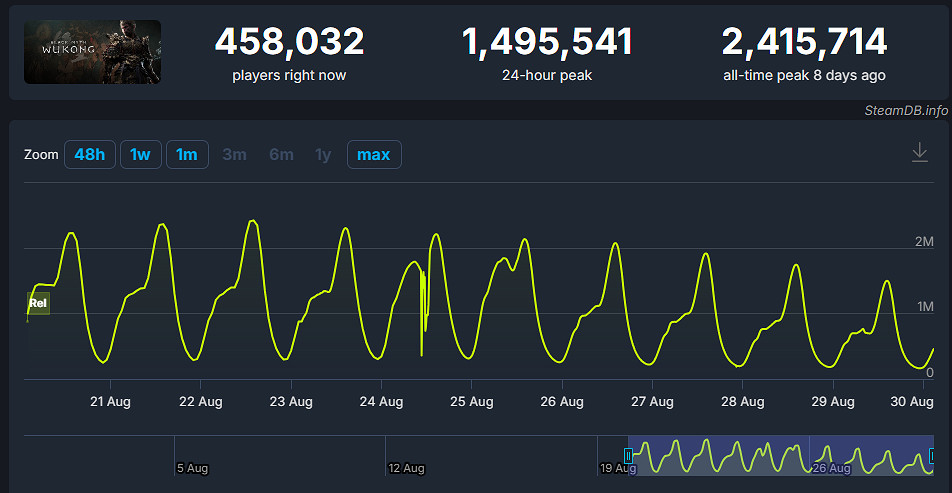Image resolution: width=952 pixels, height=493 pixels.
Task: Pick the 1y zoom range
Action: coord(323,155)
